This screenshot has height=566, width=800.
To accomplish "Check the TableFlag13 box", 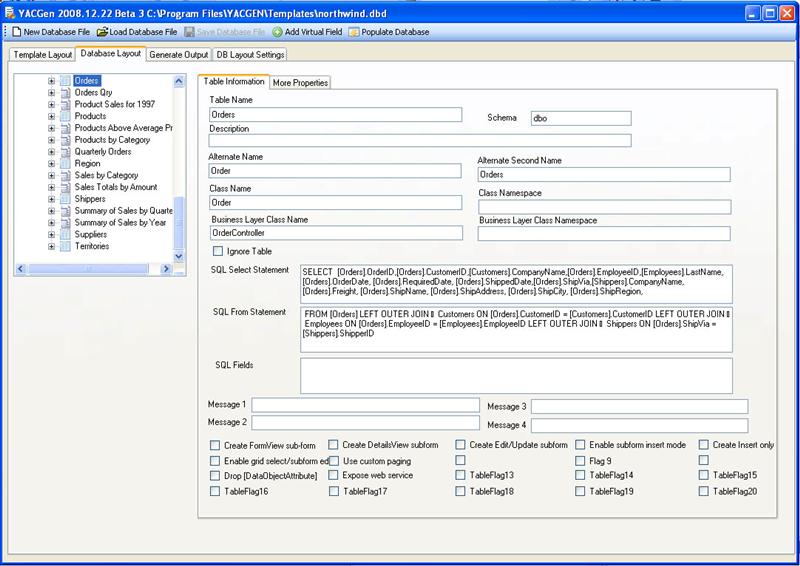I will coord(460,475).
